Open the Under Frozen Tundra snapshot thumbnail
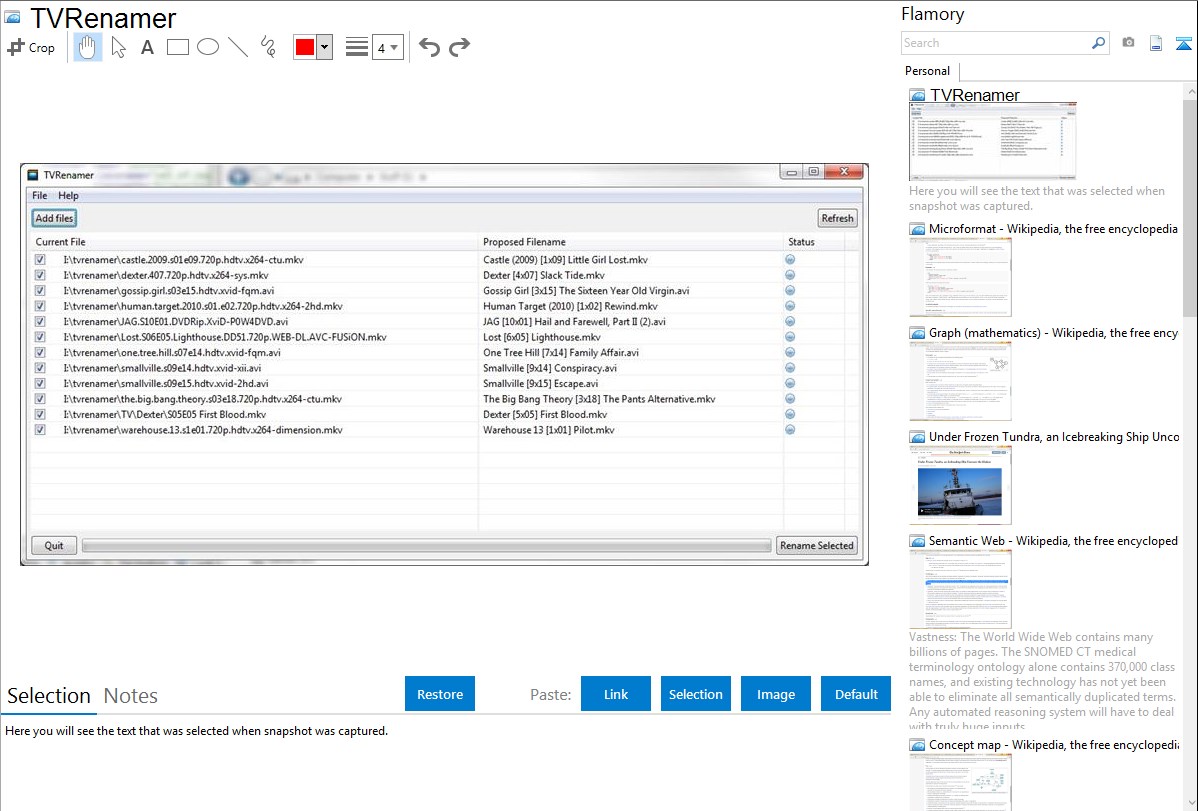The width and height of the screenshot is (1198, 811). click(960, 485)
